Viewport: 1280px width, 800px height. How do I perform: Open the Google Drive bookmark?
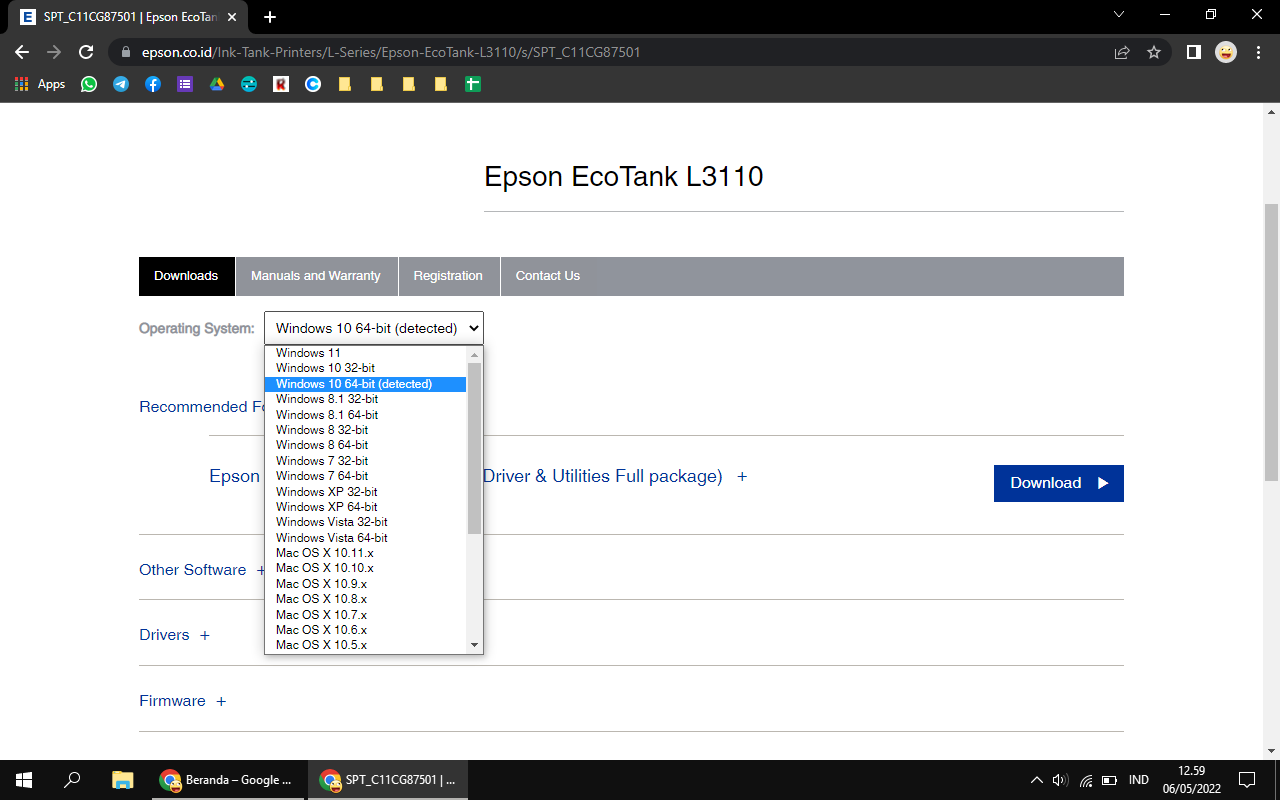(x=217, y=85)
